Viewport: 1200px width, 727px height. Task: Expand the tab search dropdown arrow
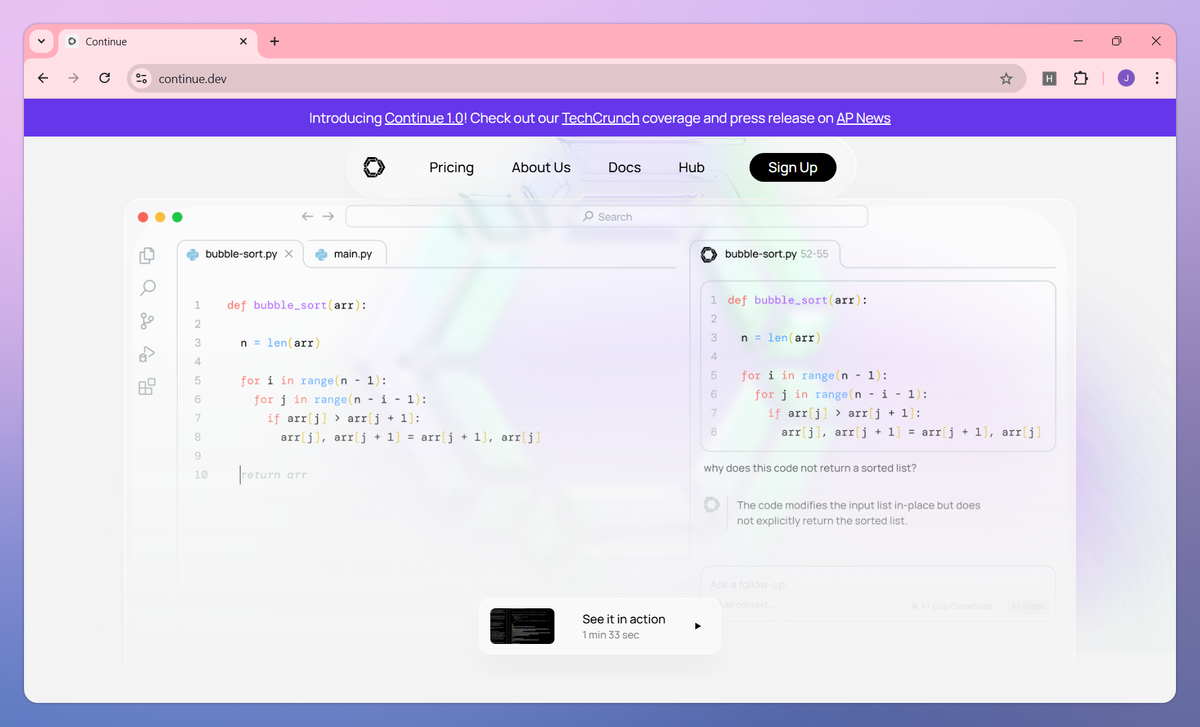[x=41, y=41]
